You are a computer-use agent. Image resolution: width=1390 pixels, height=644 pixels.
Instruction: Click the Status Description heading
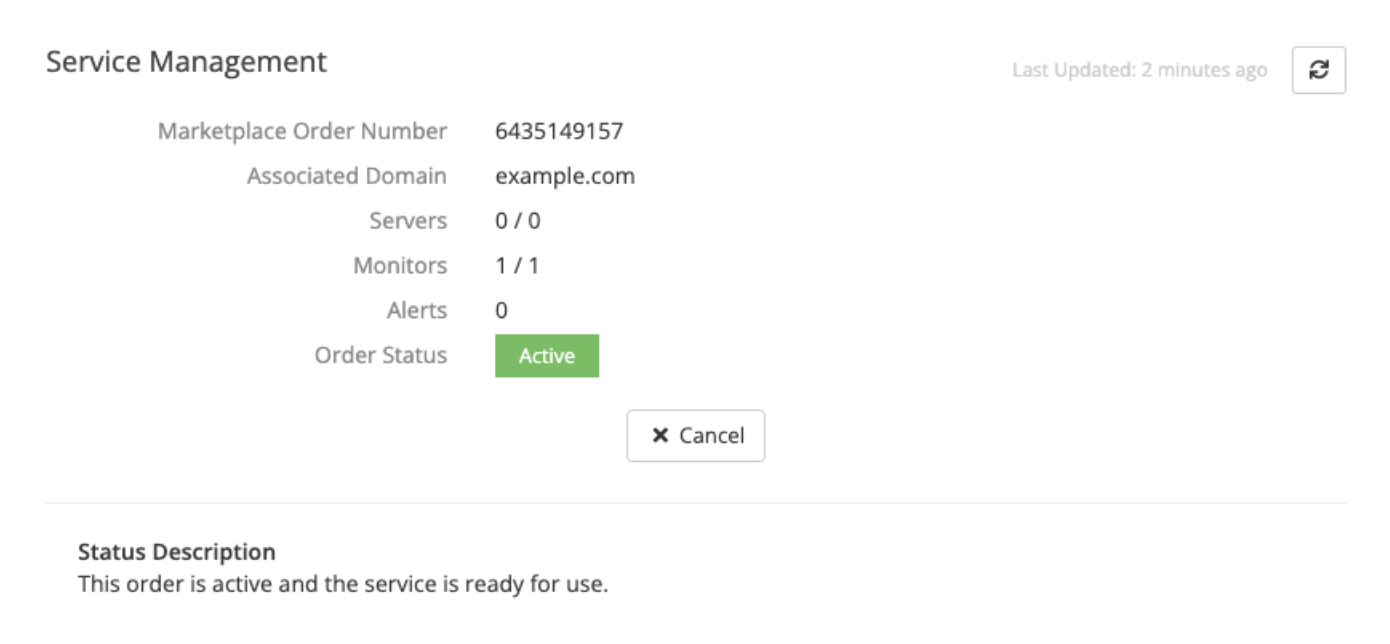click(x=177, y=552)
